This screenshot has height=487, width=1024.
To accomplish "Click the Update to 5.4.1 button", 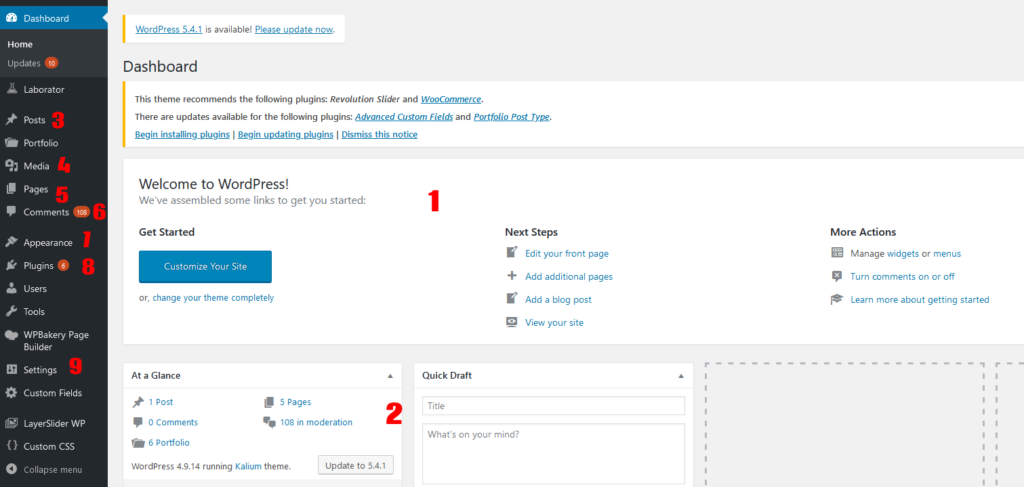I will [x=356, y=466].
